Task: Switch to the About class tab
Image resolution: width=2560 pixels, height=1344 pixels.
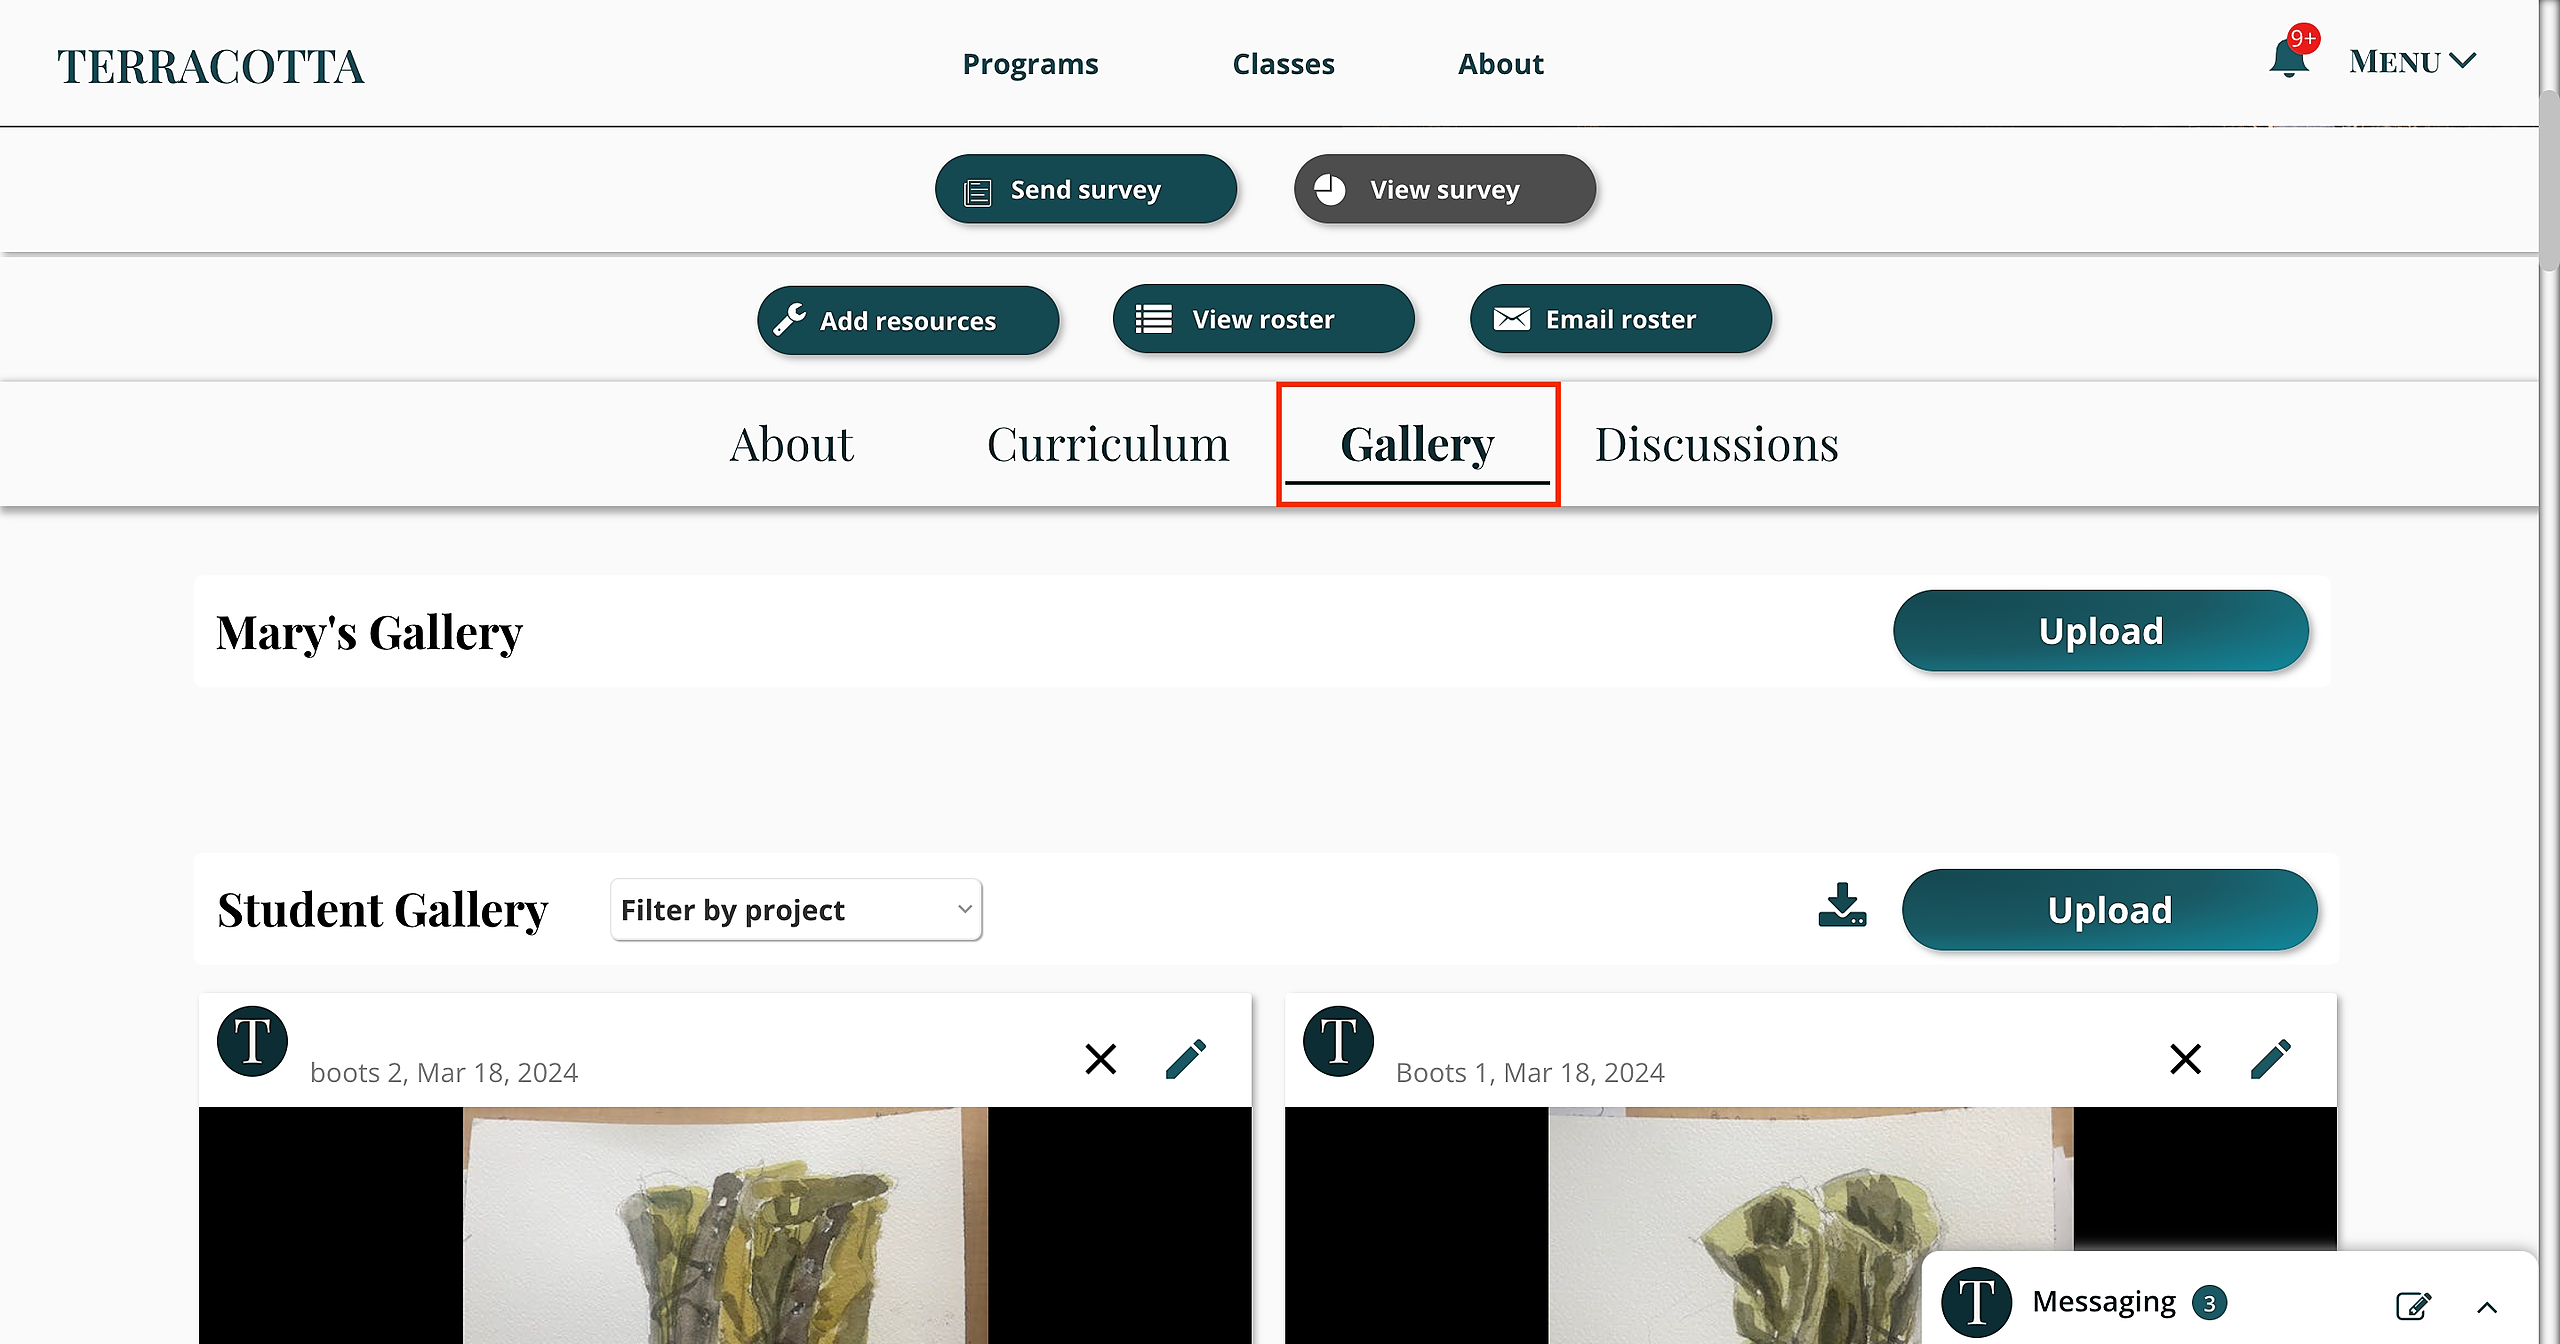Action: click(x=791, y=444)
